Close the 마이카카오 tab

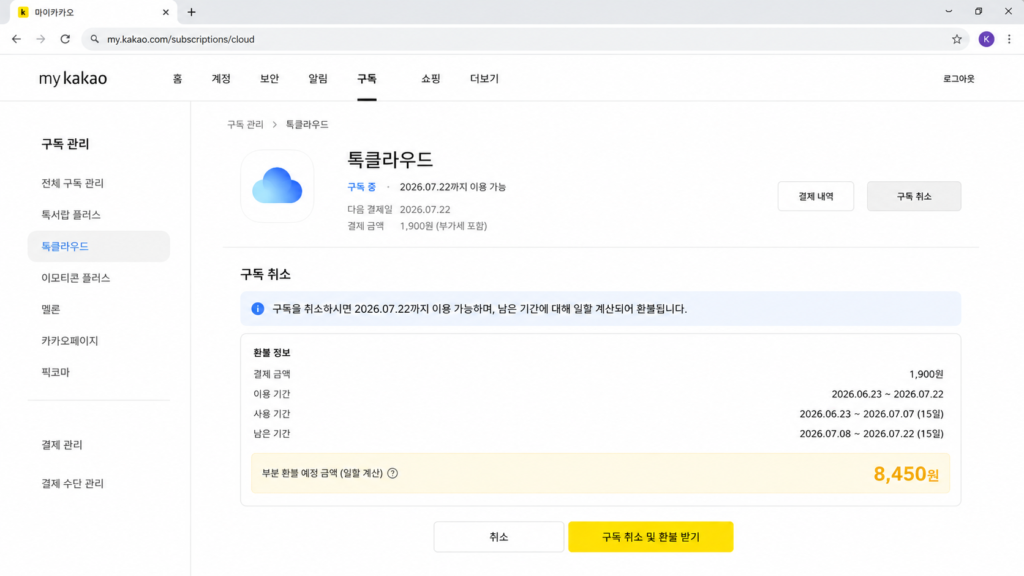tap(165, 12)
